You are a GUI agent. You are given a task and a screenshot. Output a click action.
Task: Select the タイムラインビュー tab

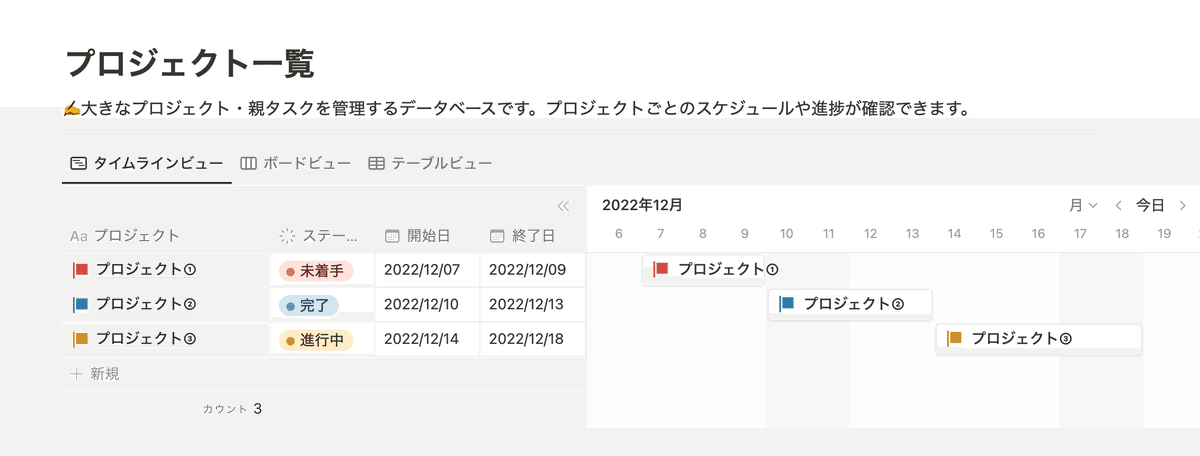point(147,163)
